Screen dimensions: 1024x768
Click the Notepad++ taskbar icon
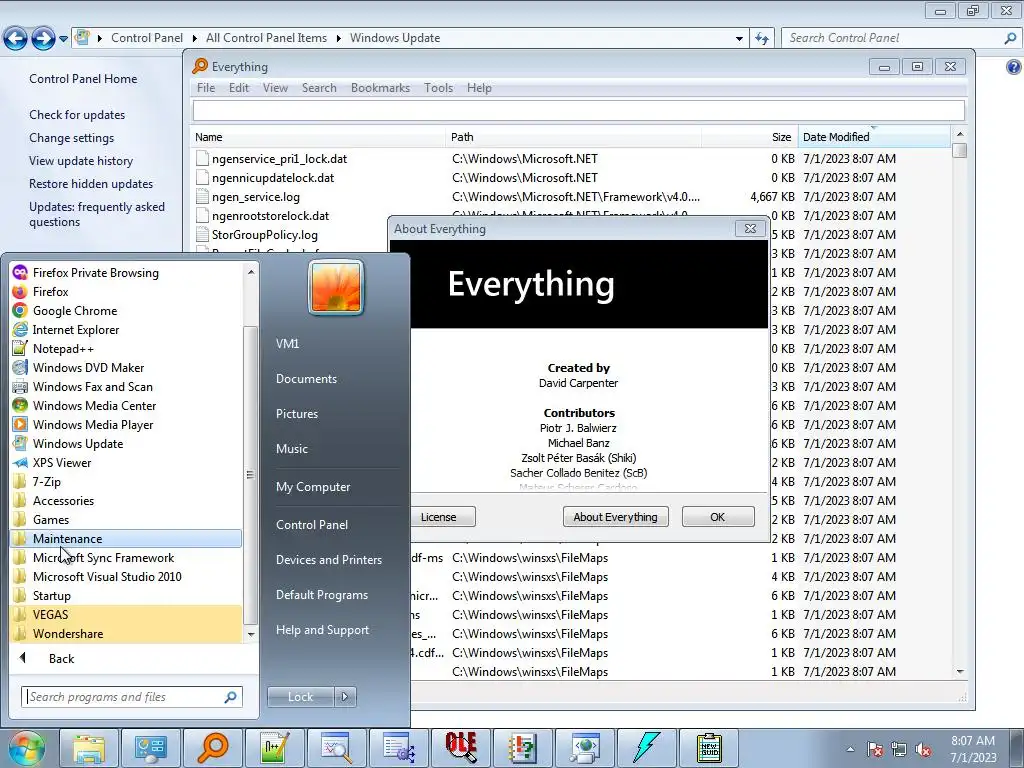274,748
